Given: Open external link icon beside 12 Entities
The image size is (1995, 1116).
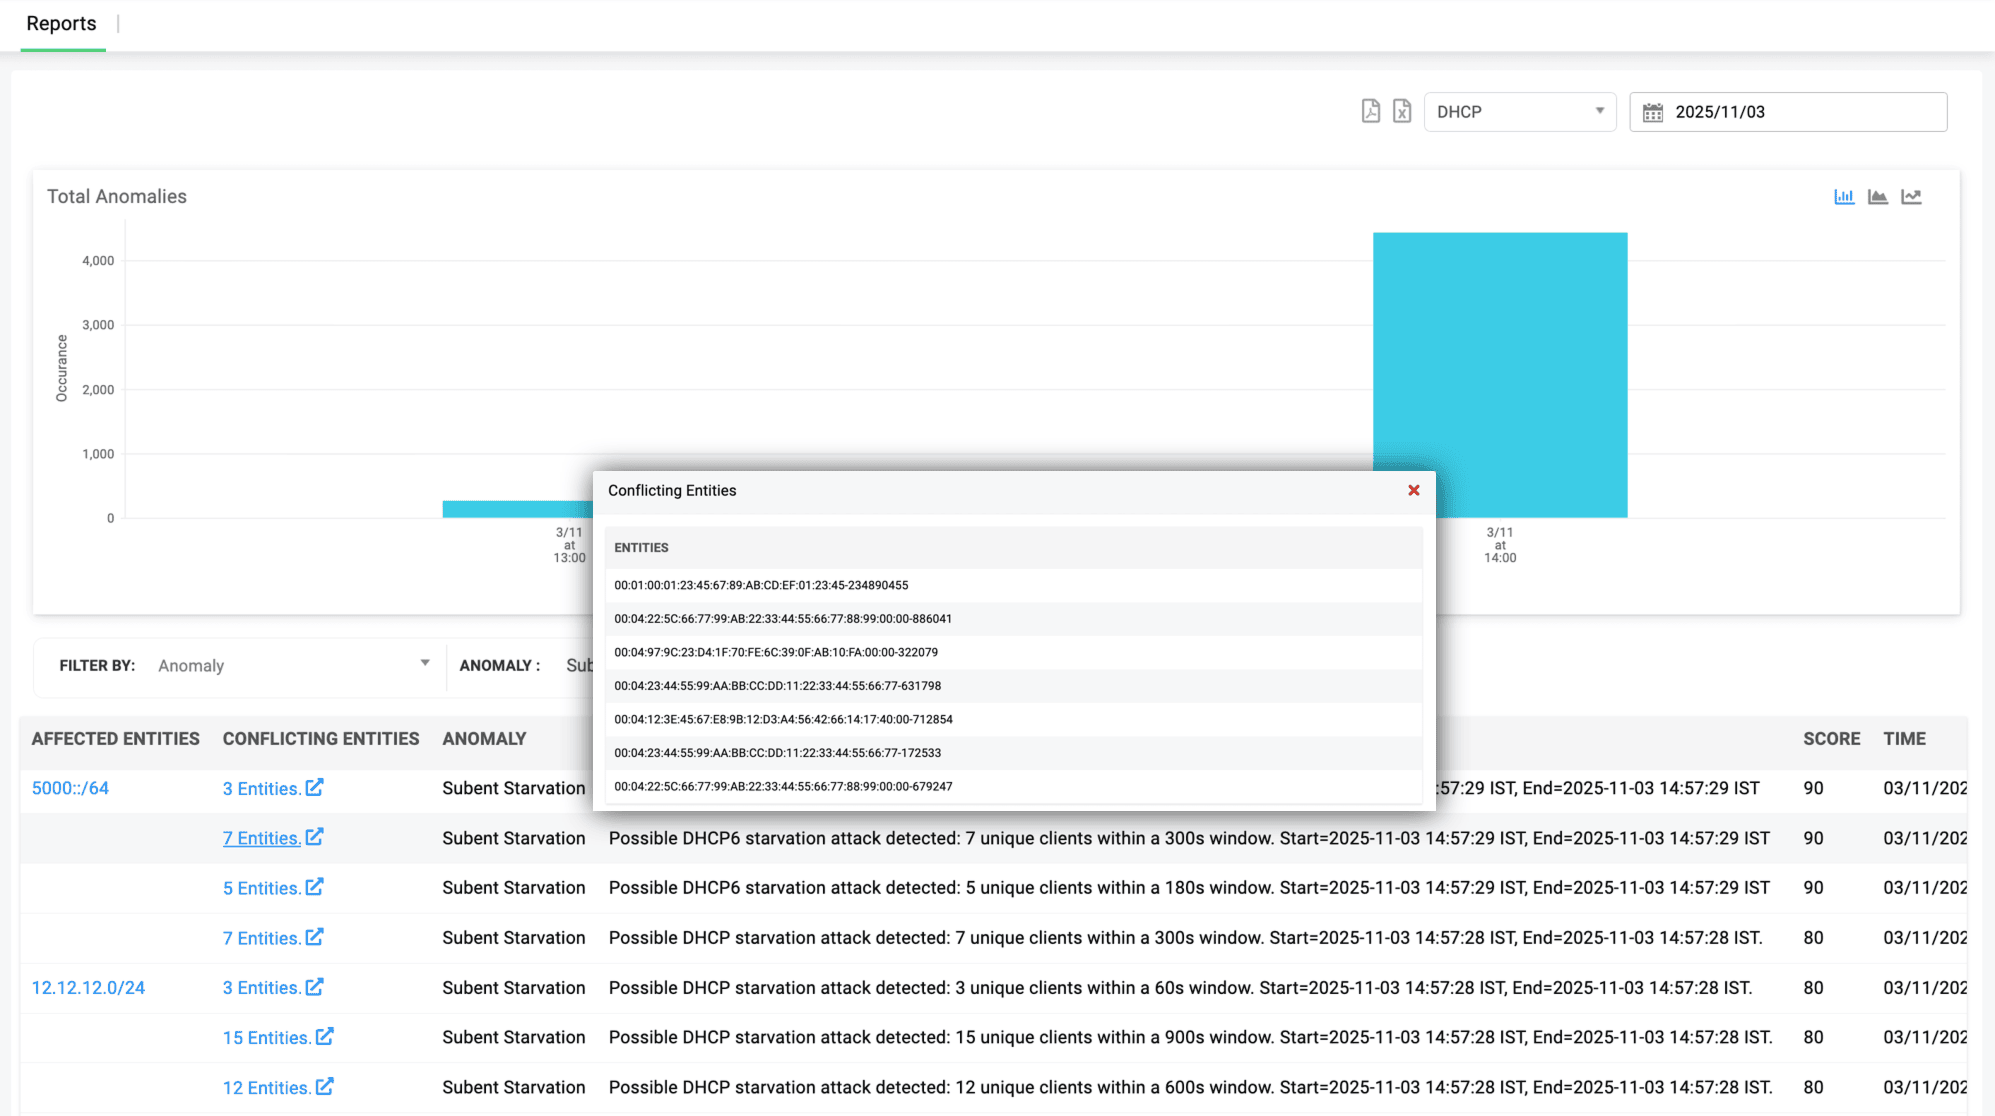Looking at the screenshot, I should click(325, 1087).
